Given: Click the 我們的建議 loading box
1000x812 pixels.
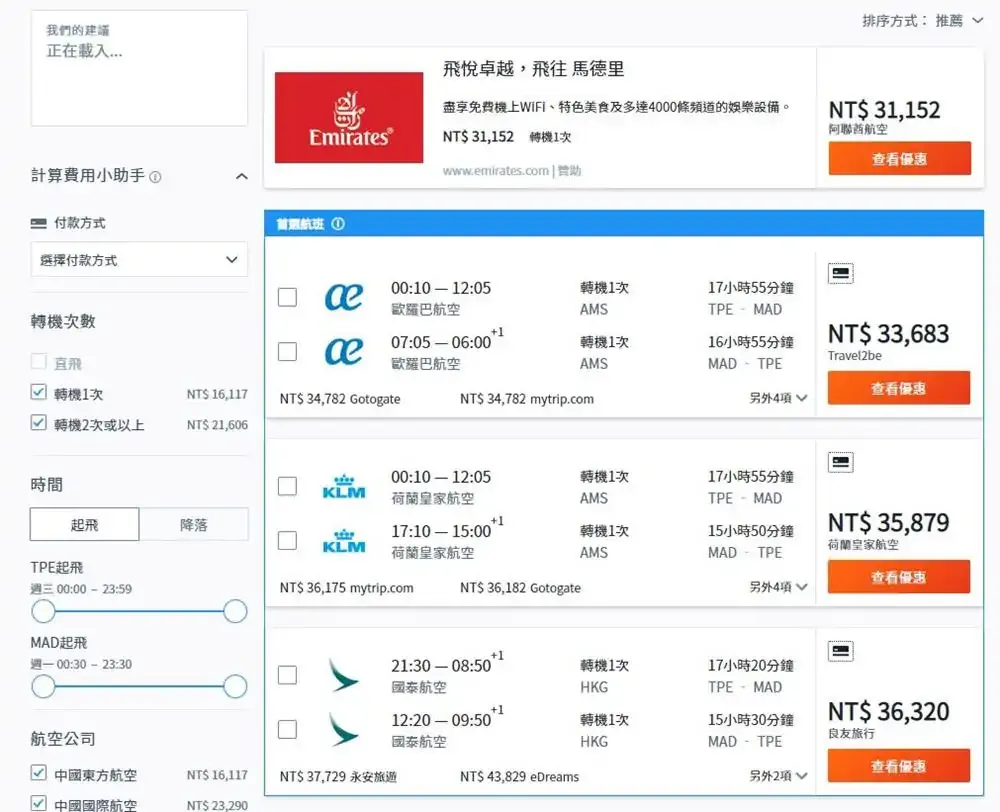Looking at the screenshot, I should tap(139, 68).
